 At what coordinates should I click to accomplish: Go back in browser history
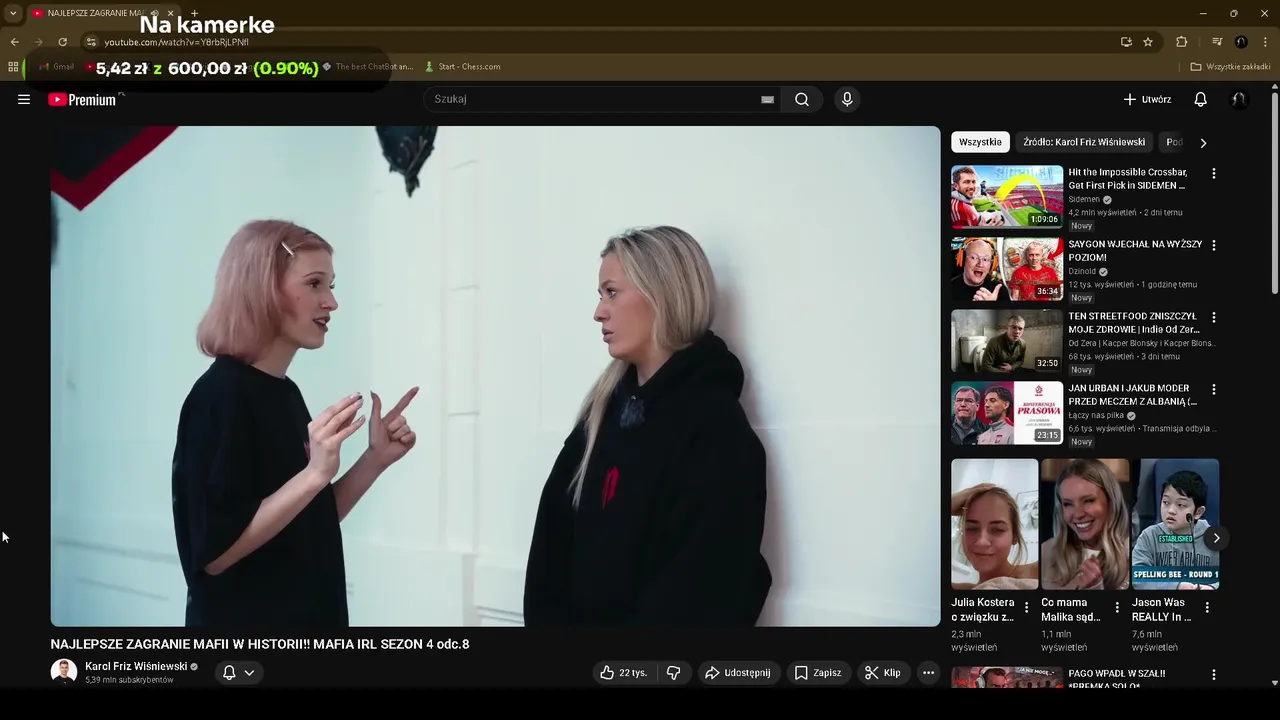click(x=14, y=42)
